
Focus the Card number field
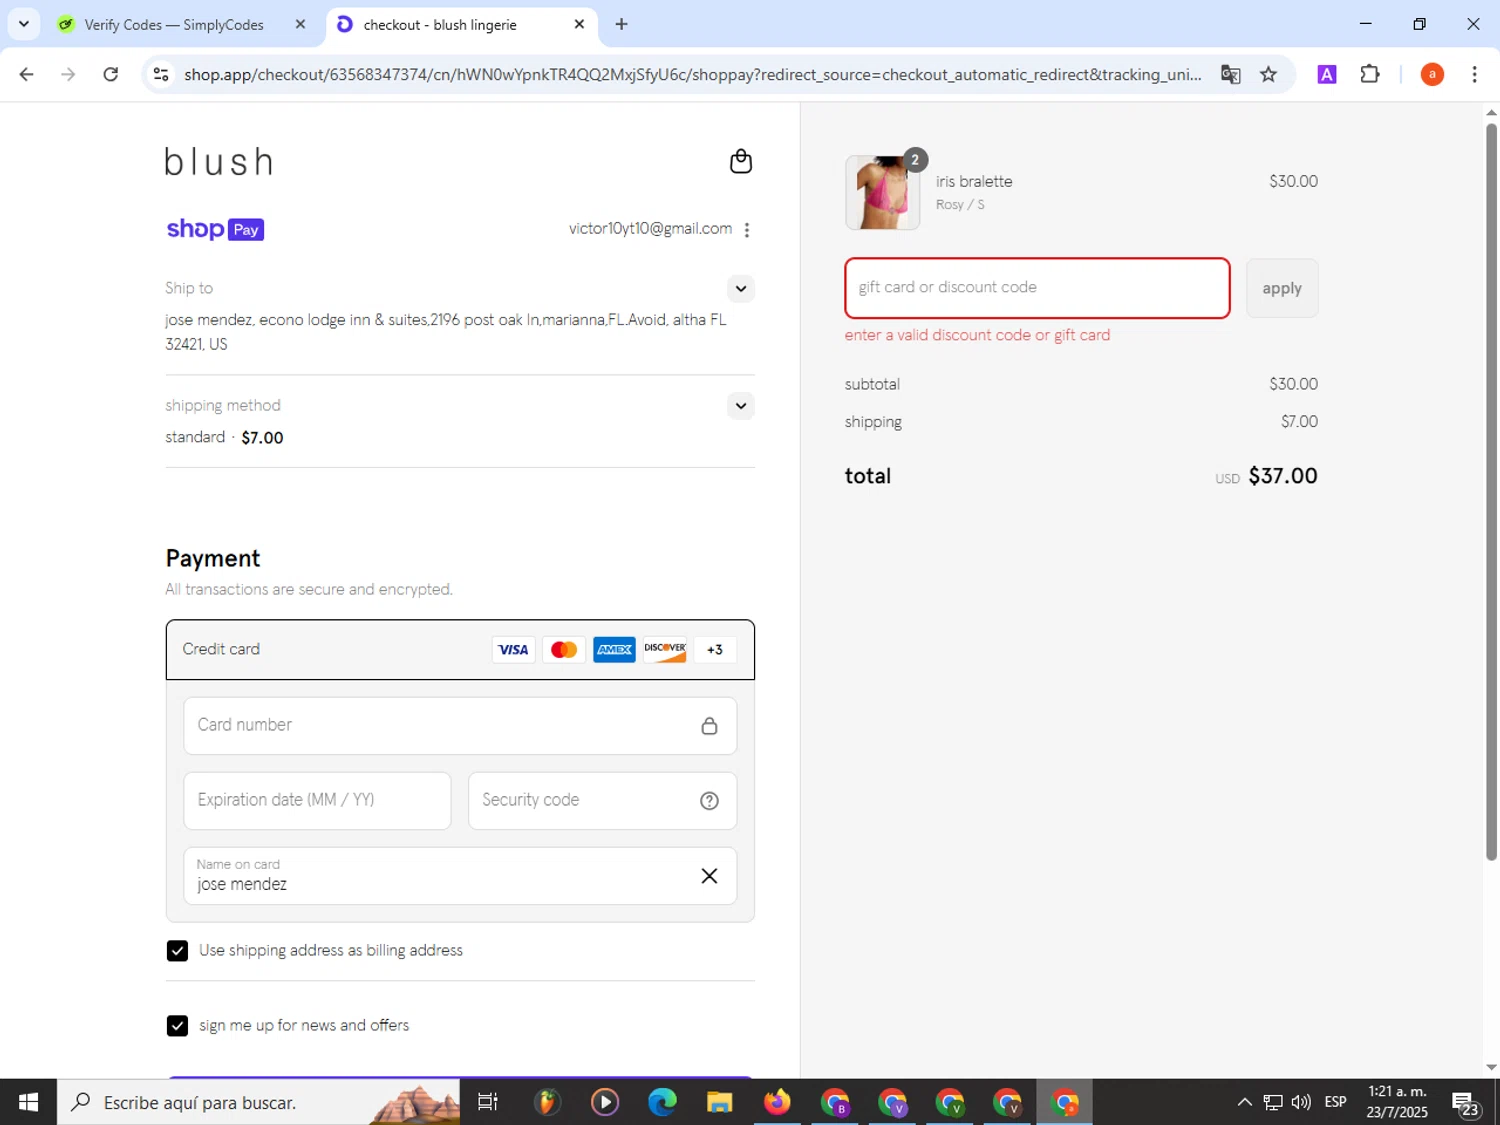pos(460,726)
